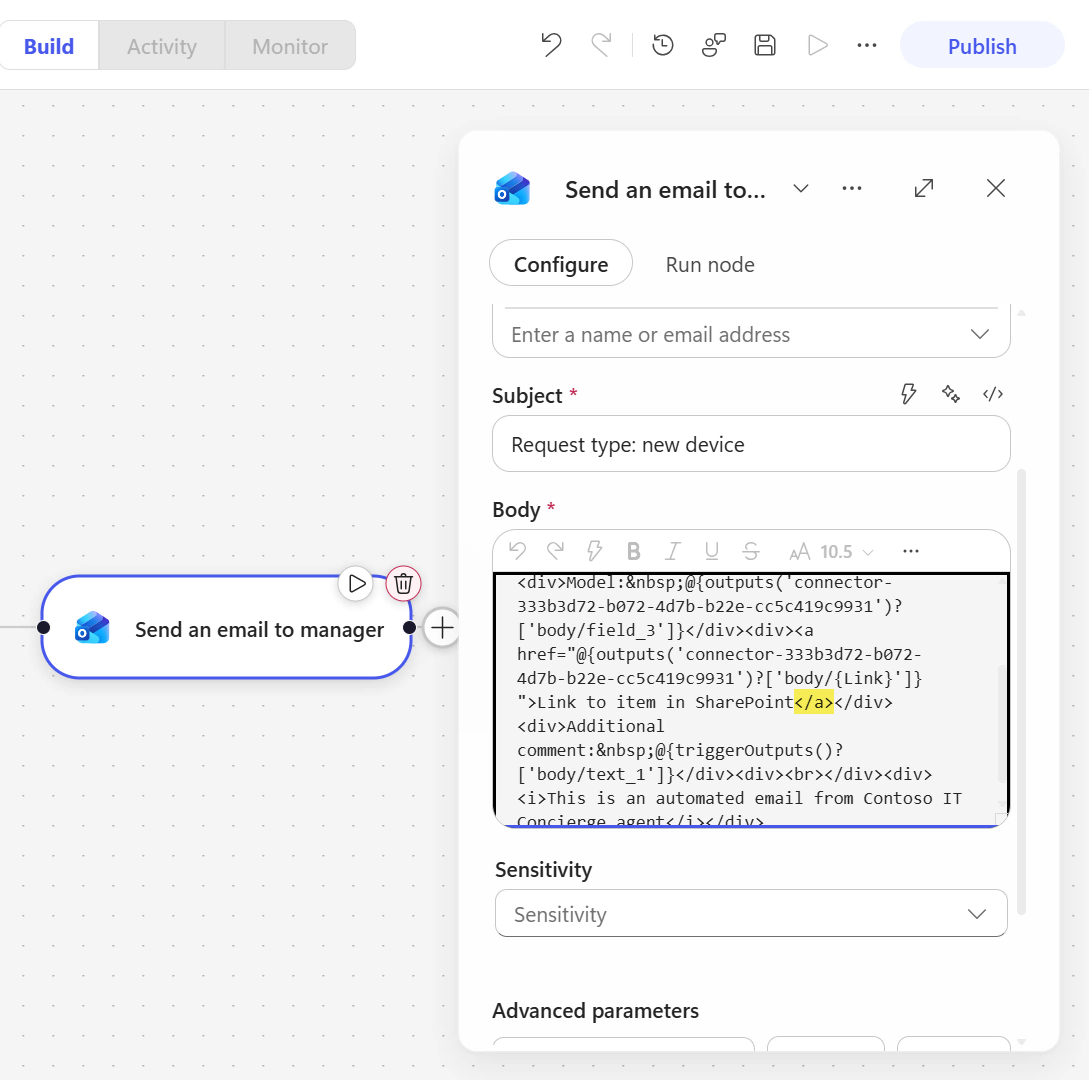
Task: Undo in the Body editor toolbar
Action: [517, 551]
